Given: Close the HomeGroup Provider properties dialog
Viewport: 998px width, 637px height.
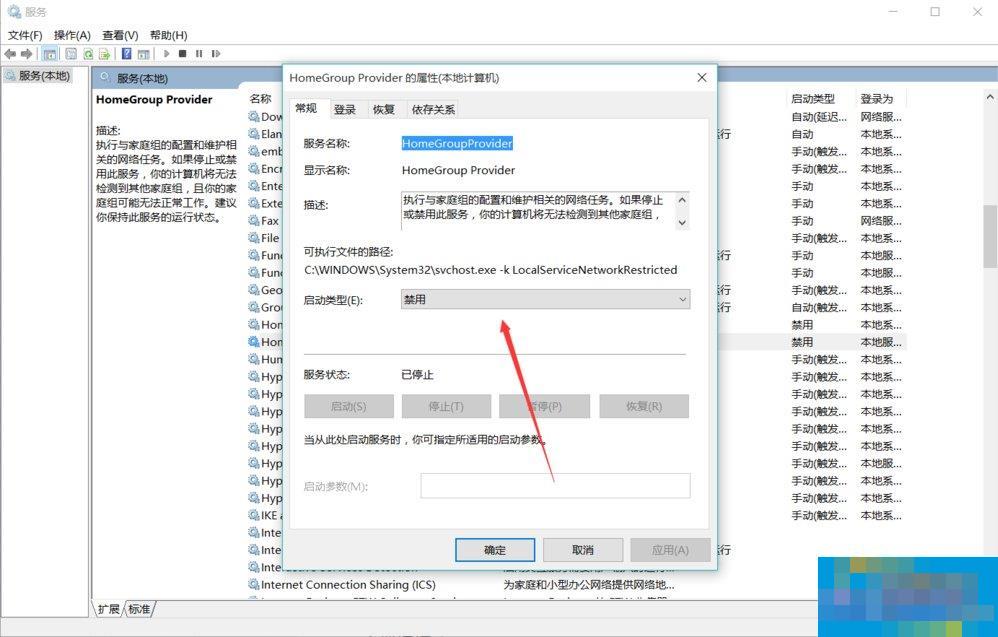Looking at the screenshot, I should 702,78.
